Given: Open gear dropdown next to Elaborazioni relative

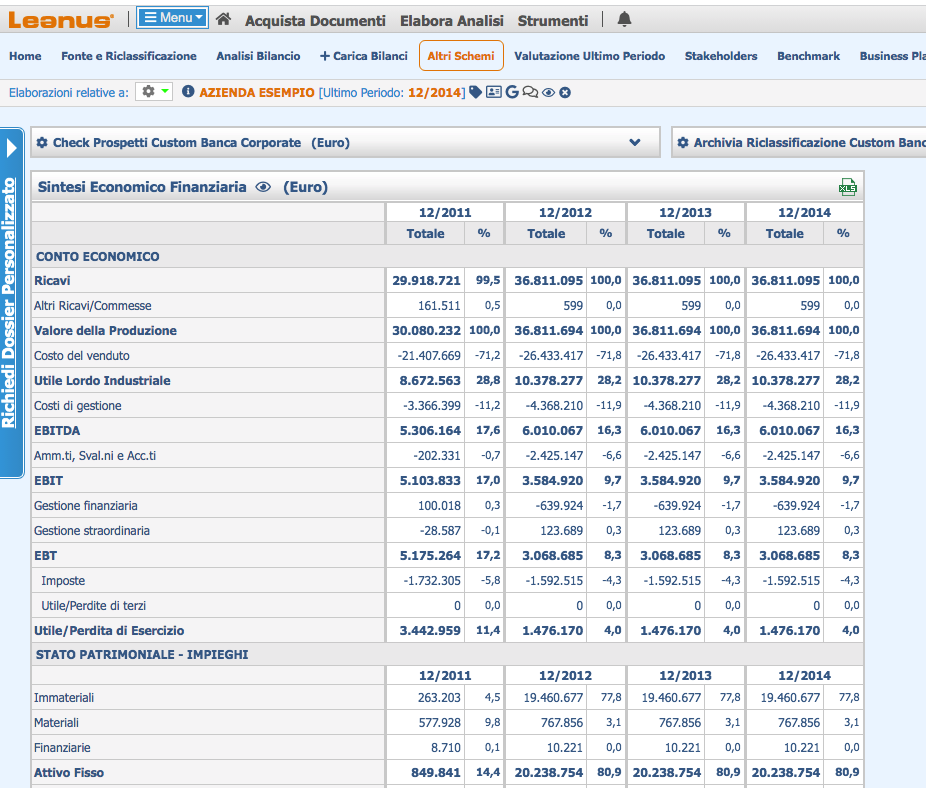Looking at the screenshot, I should click(154, 92).
